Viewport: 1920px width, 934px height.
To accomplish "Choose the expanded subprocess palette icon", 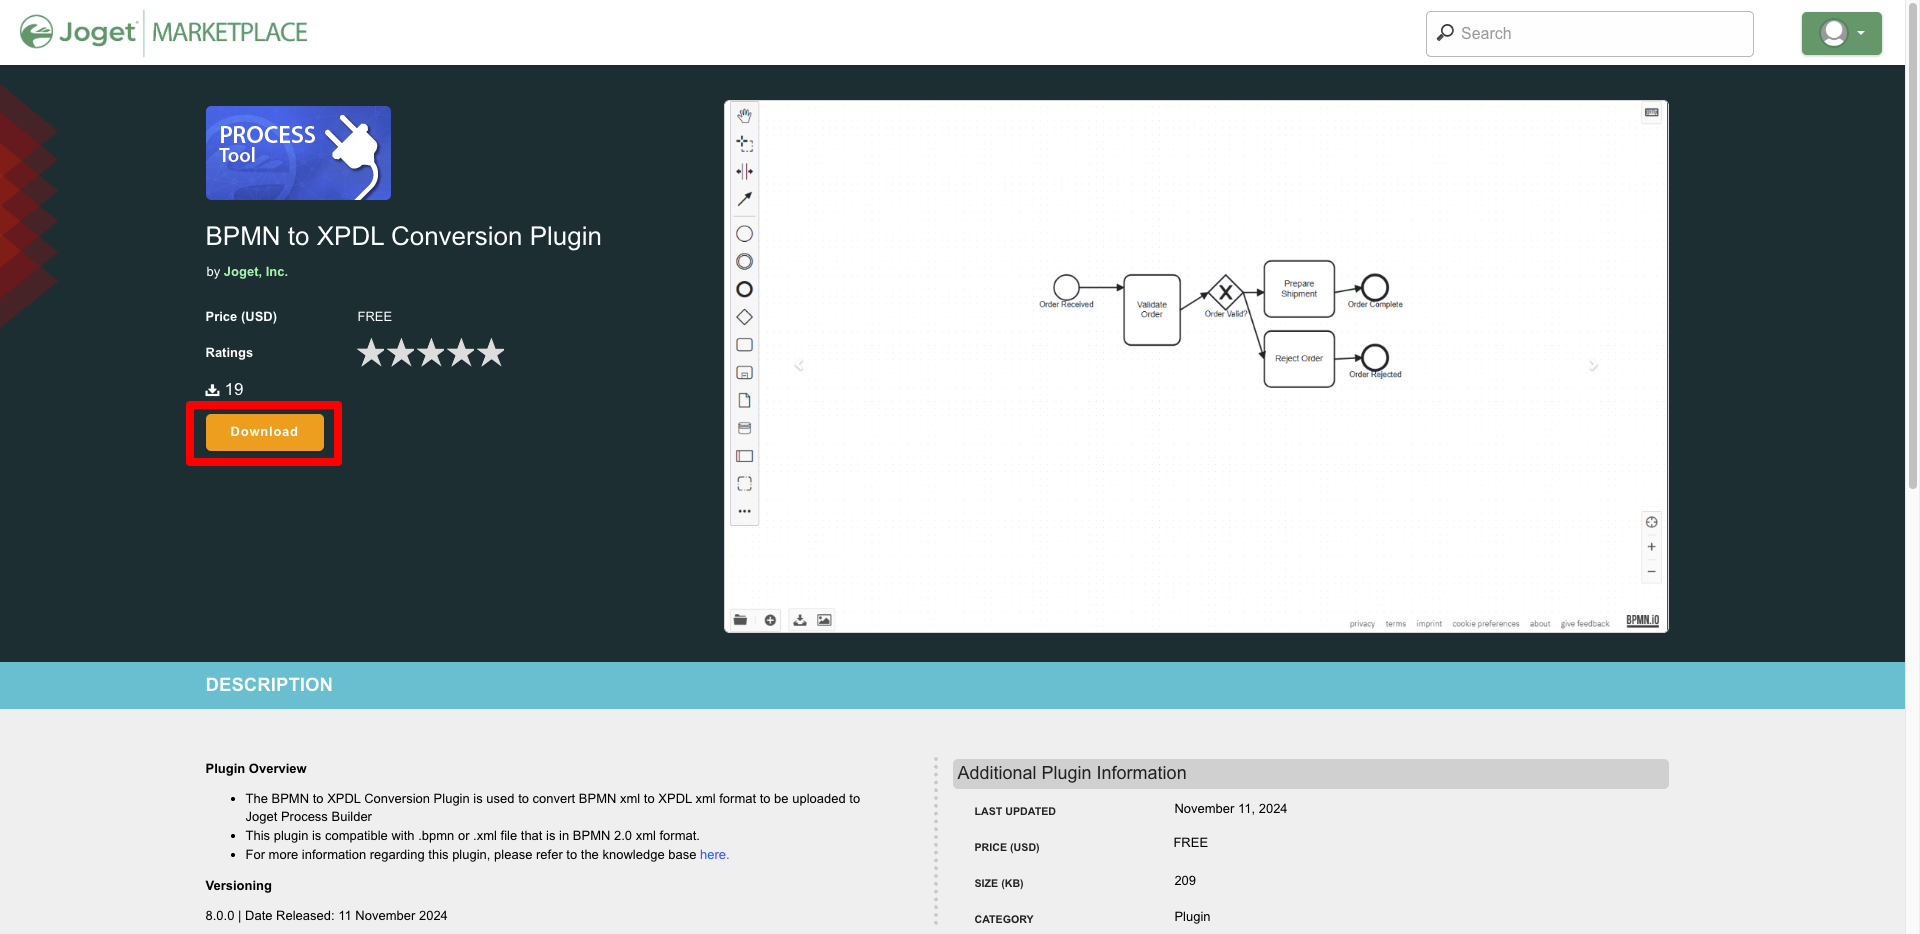I will pos(744,373).
